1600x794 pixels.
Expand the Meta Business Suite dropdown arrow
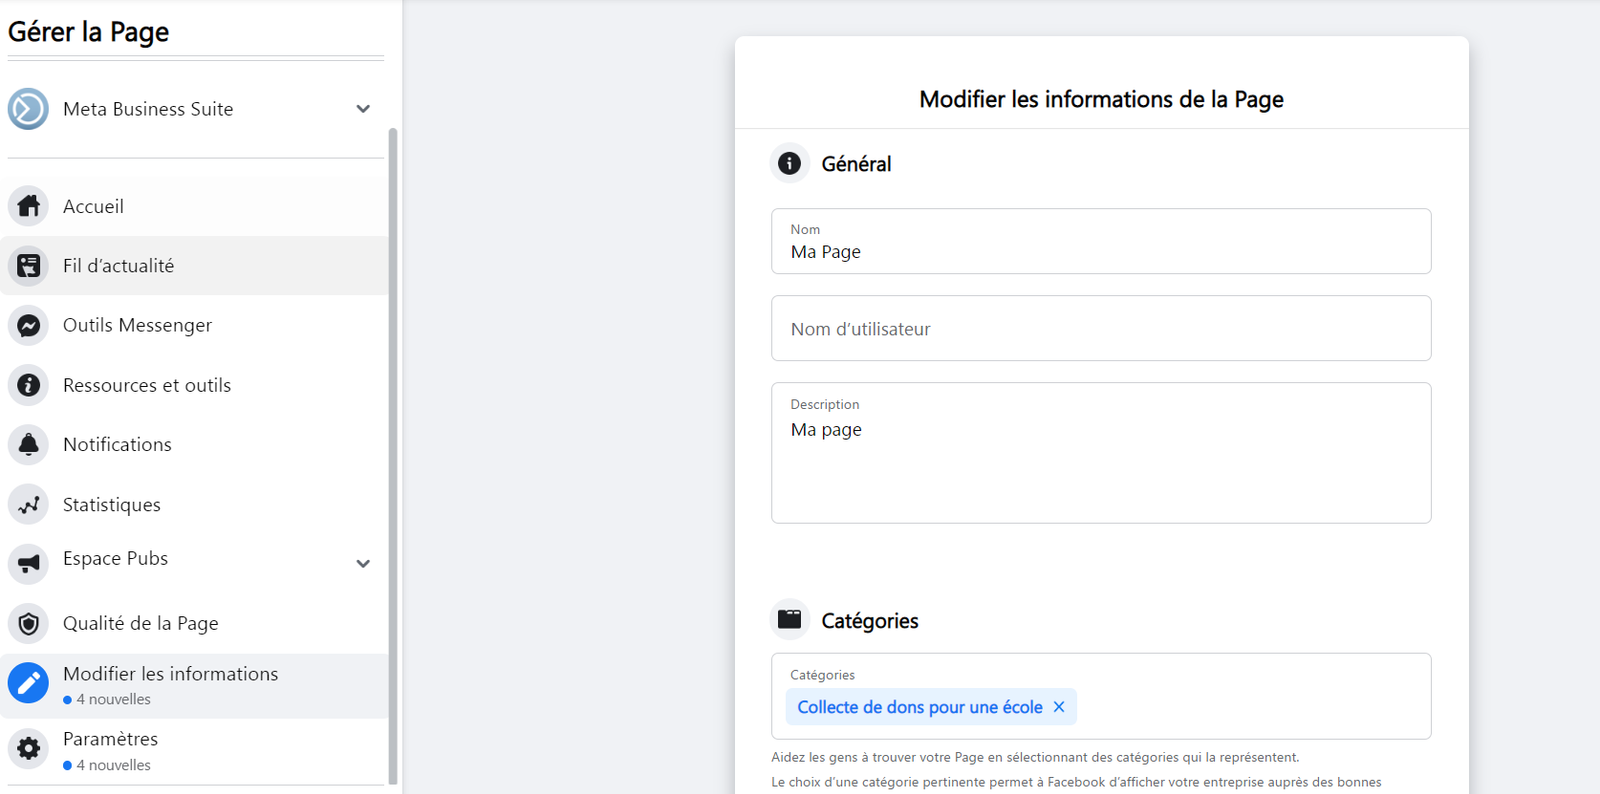coord(363,109)
